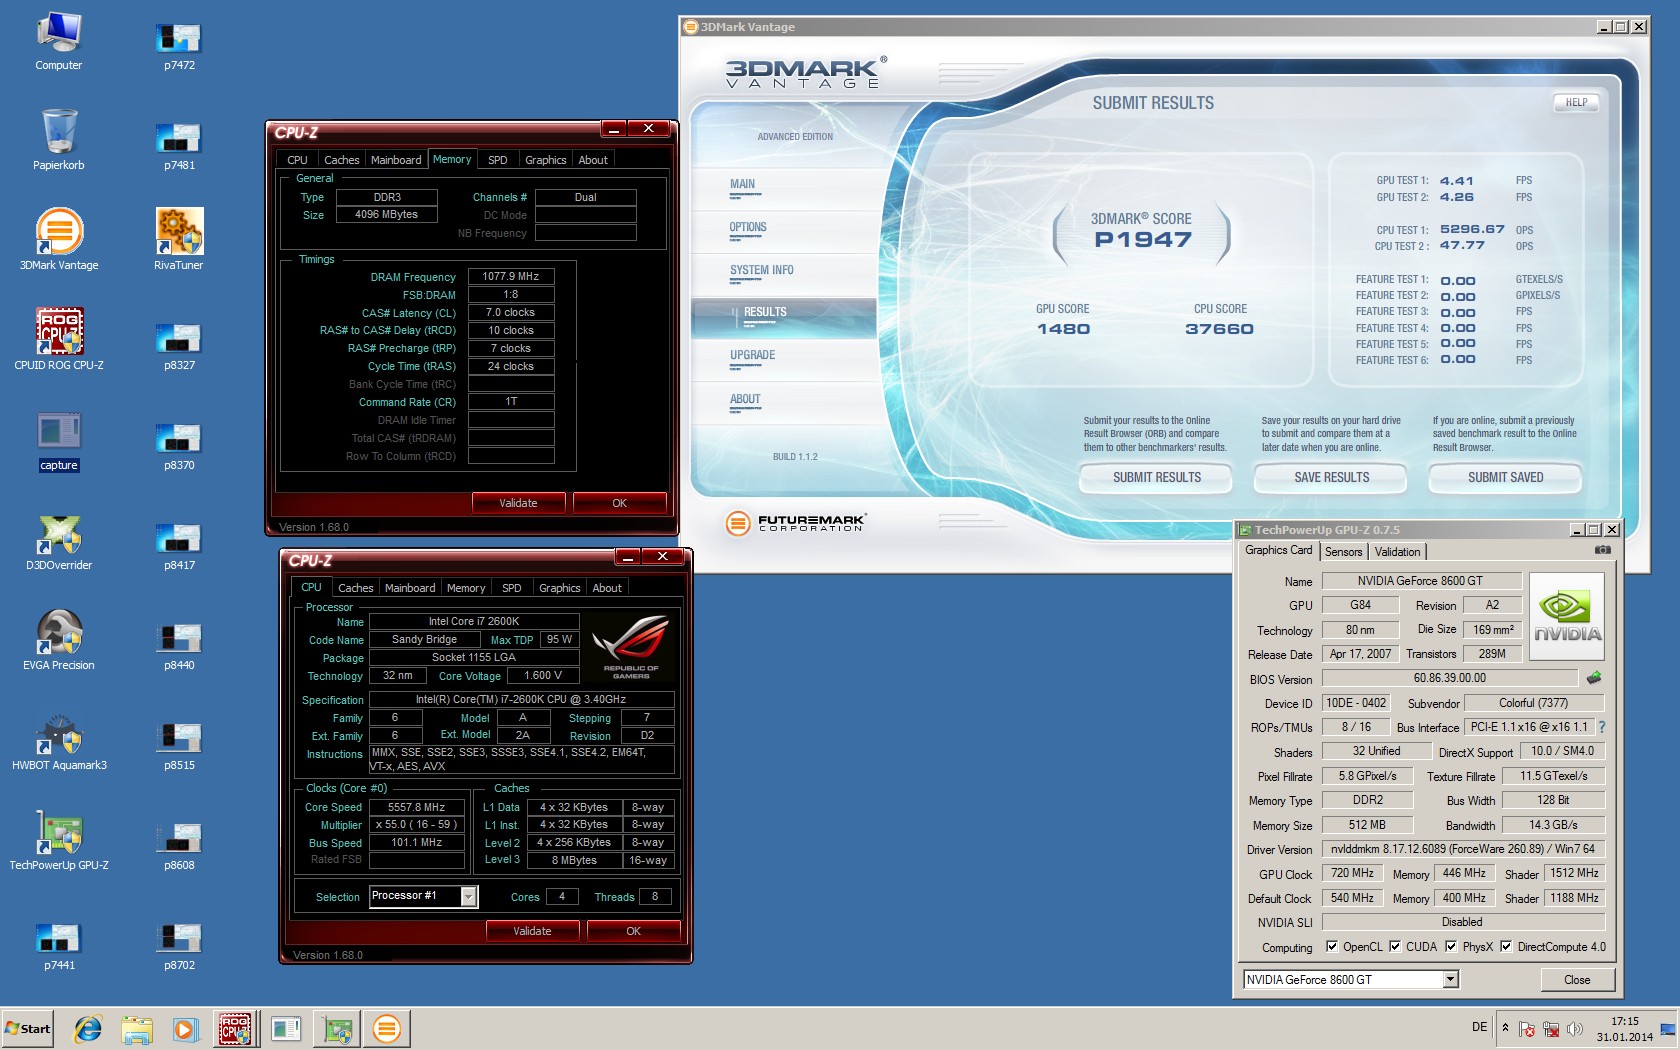
Task: Toggle CUDA checkbox in GPU-Z
Action: pos(1395,947)
